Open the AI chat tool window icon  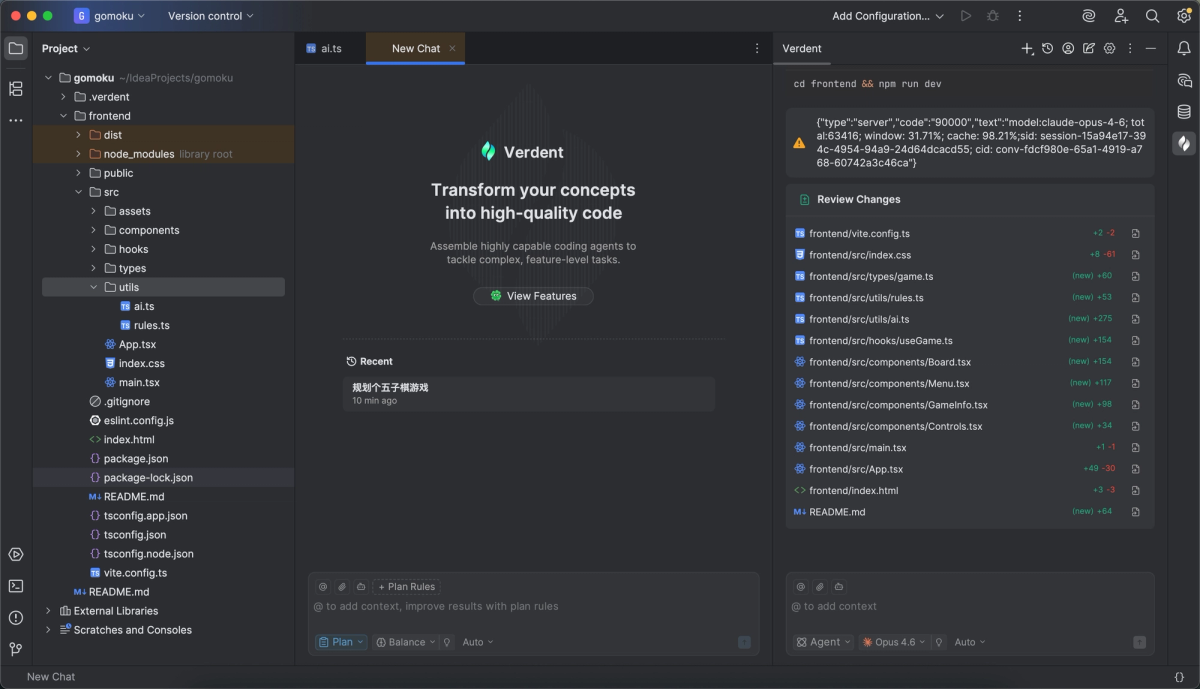point(1184,80)
